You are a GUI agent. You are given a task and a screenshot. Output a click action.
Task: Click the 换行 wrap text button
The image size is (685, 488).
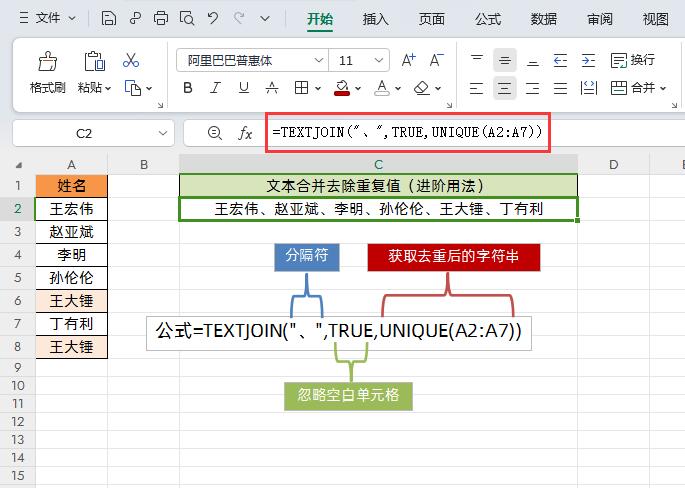click(633, 60)
